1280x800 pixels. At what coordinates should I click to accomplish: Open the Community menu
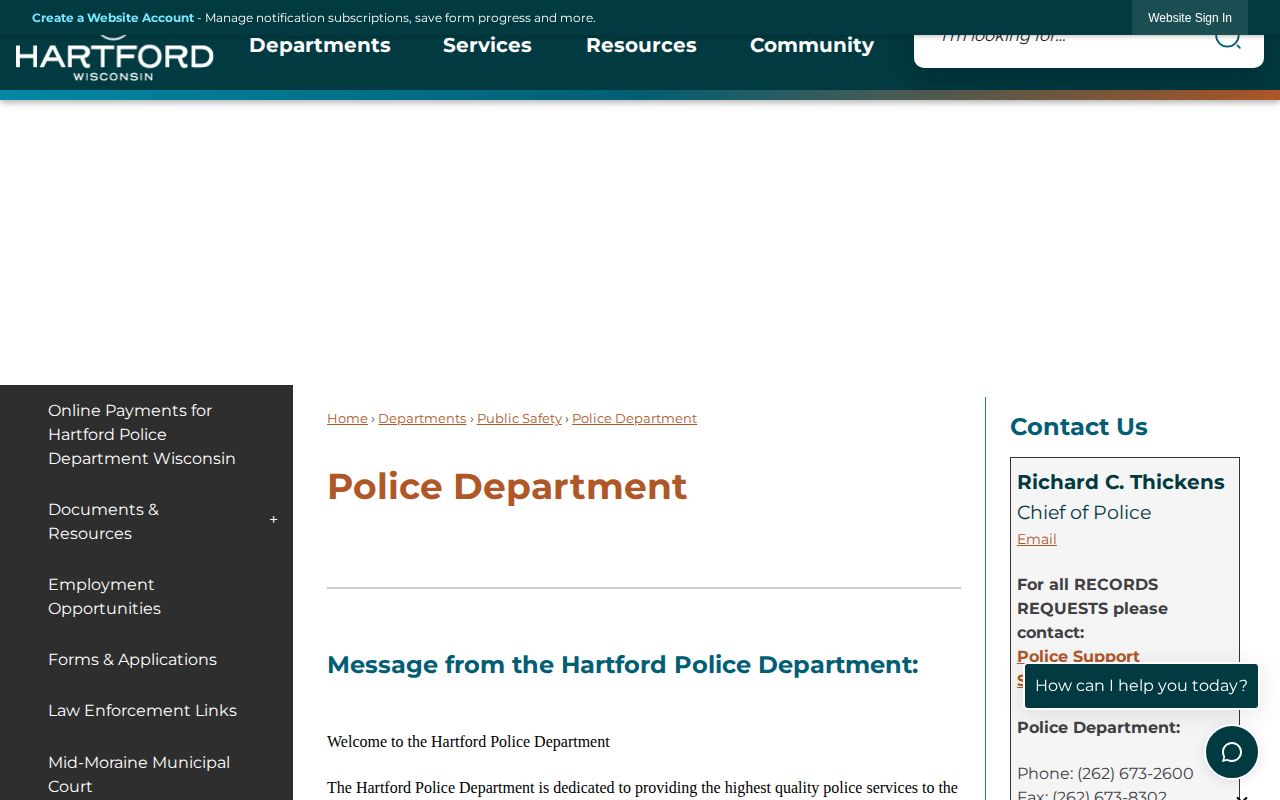[812, 45]
